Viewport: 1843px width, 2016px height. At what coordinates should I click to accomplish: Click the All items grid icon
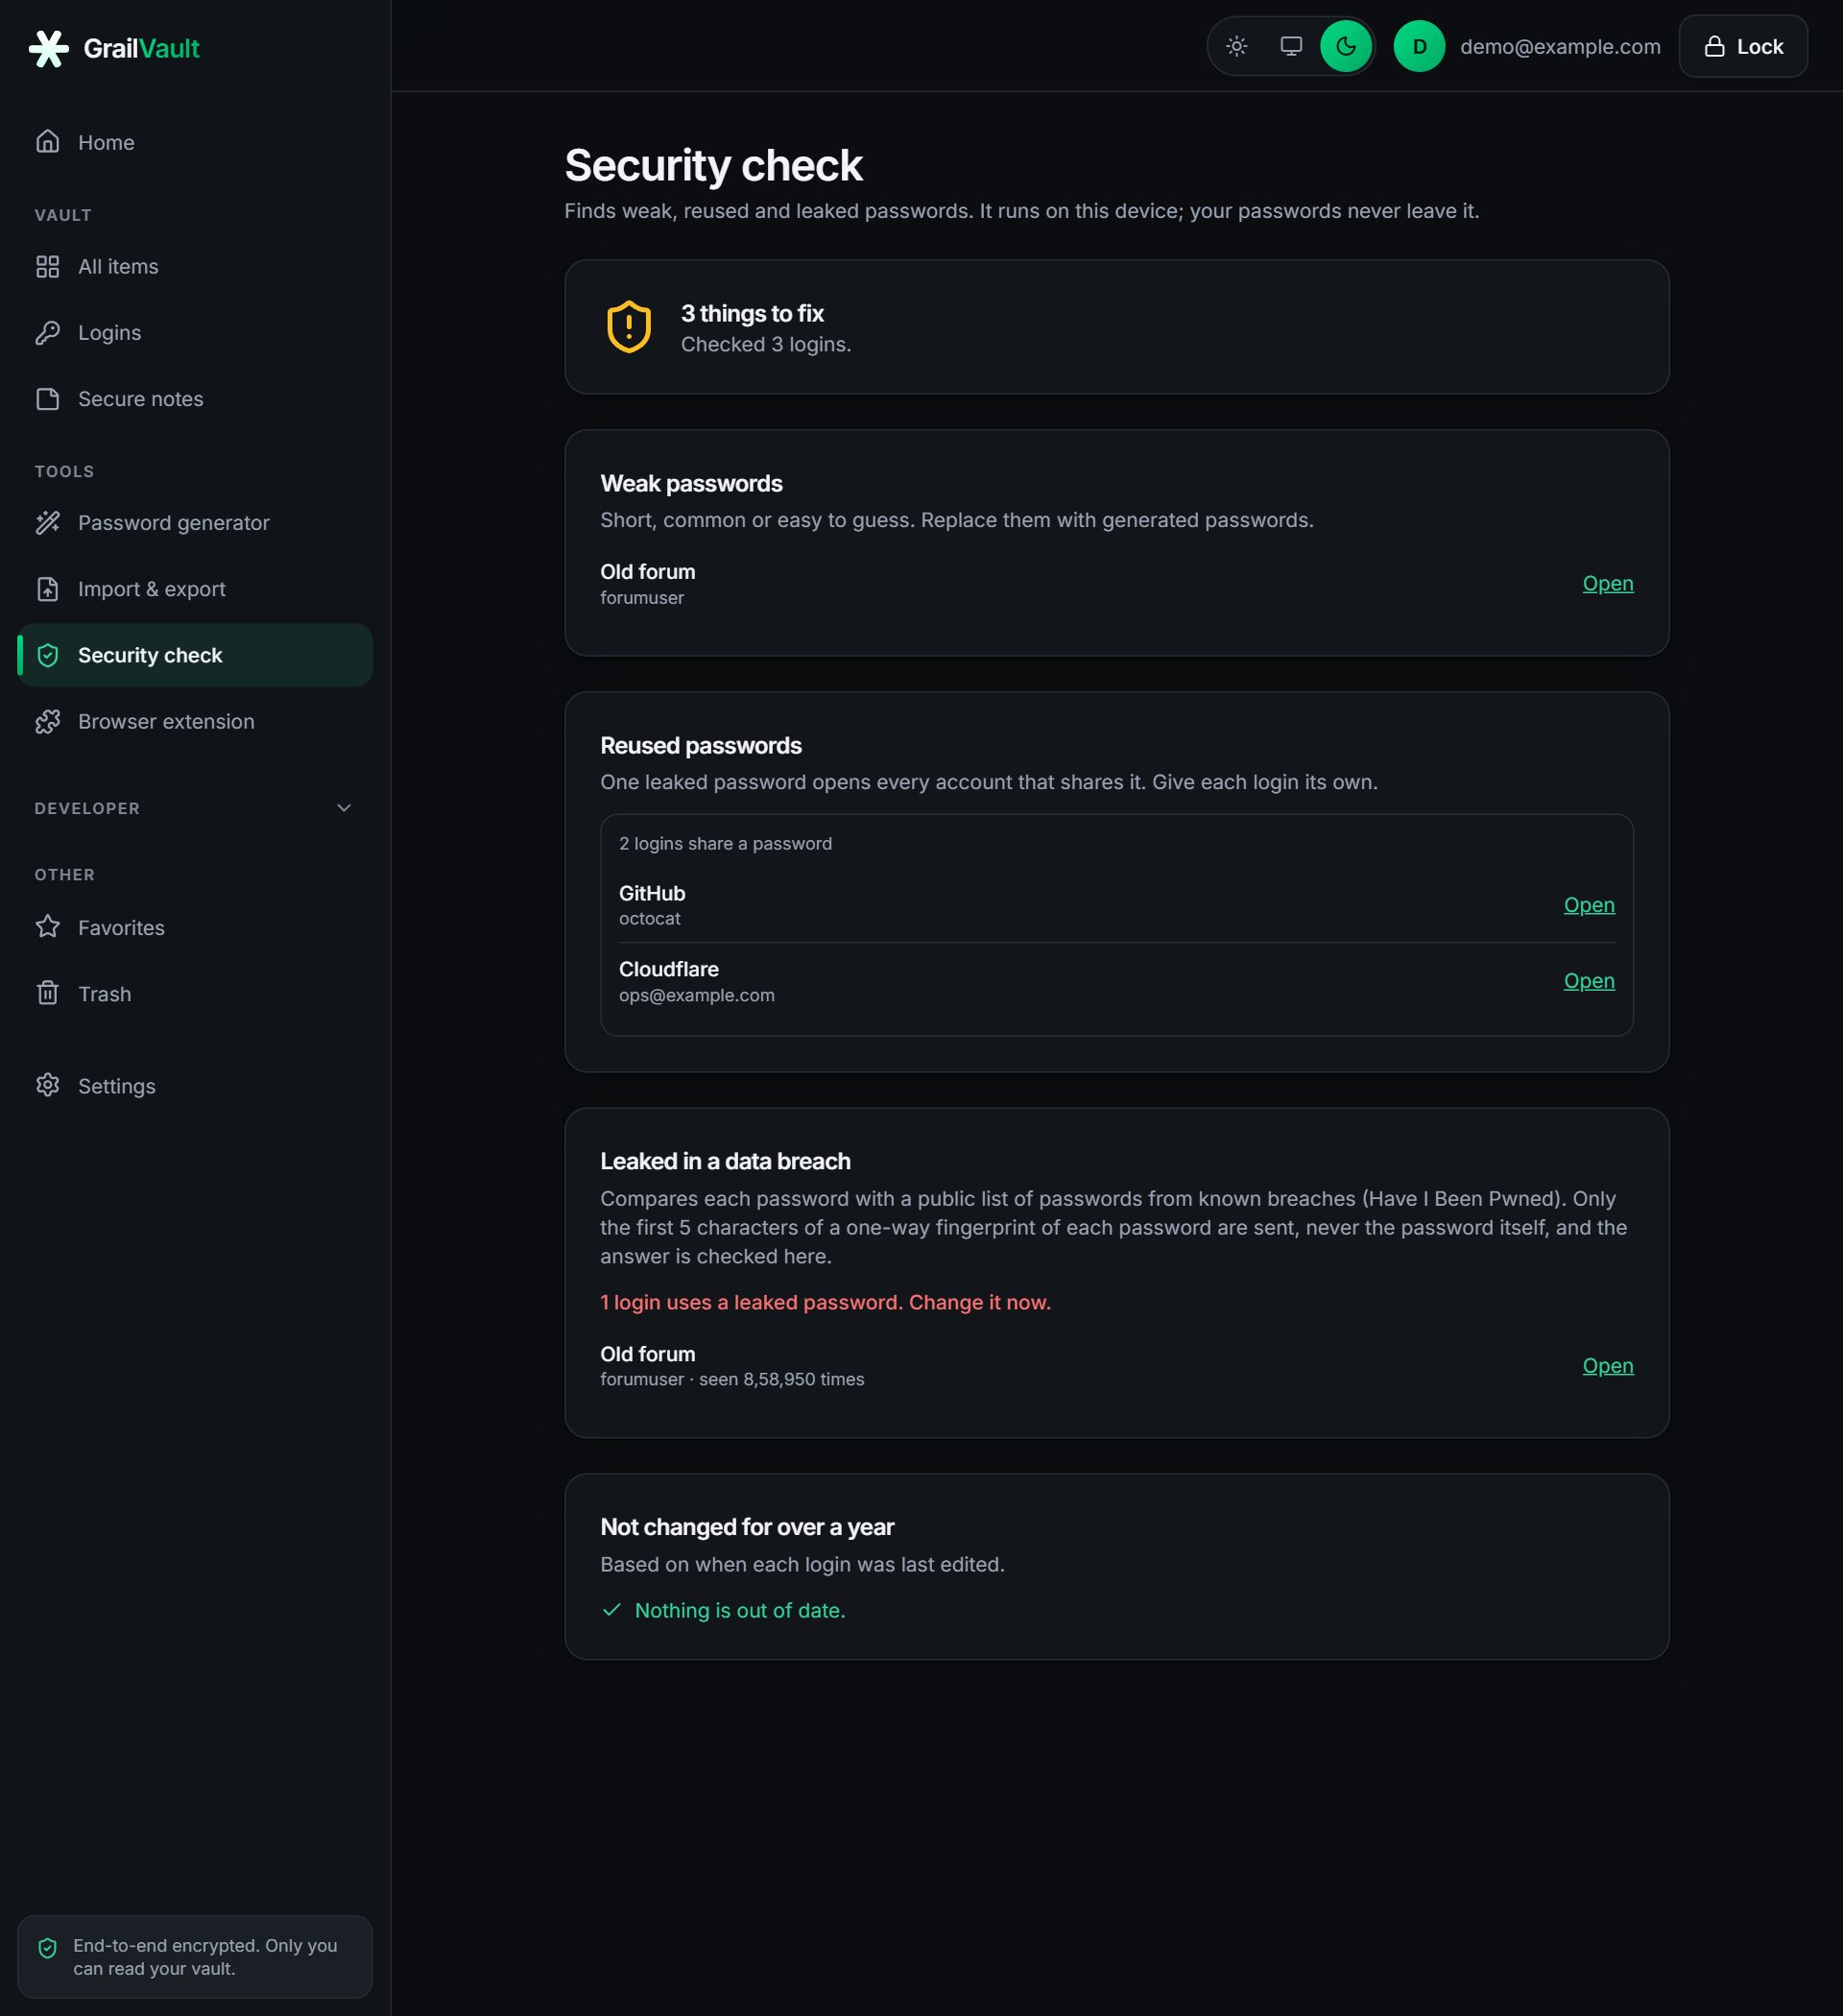pos(47,266)
